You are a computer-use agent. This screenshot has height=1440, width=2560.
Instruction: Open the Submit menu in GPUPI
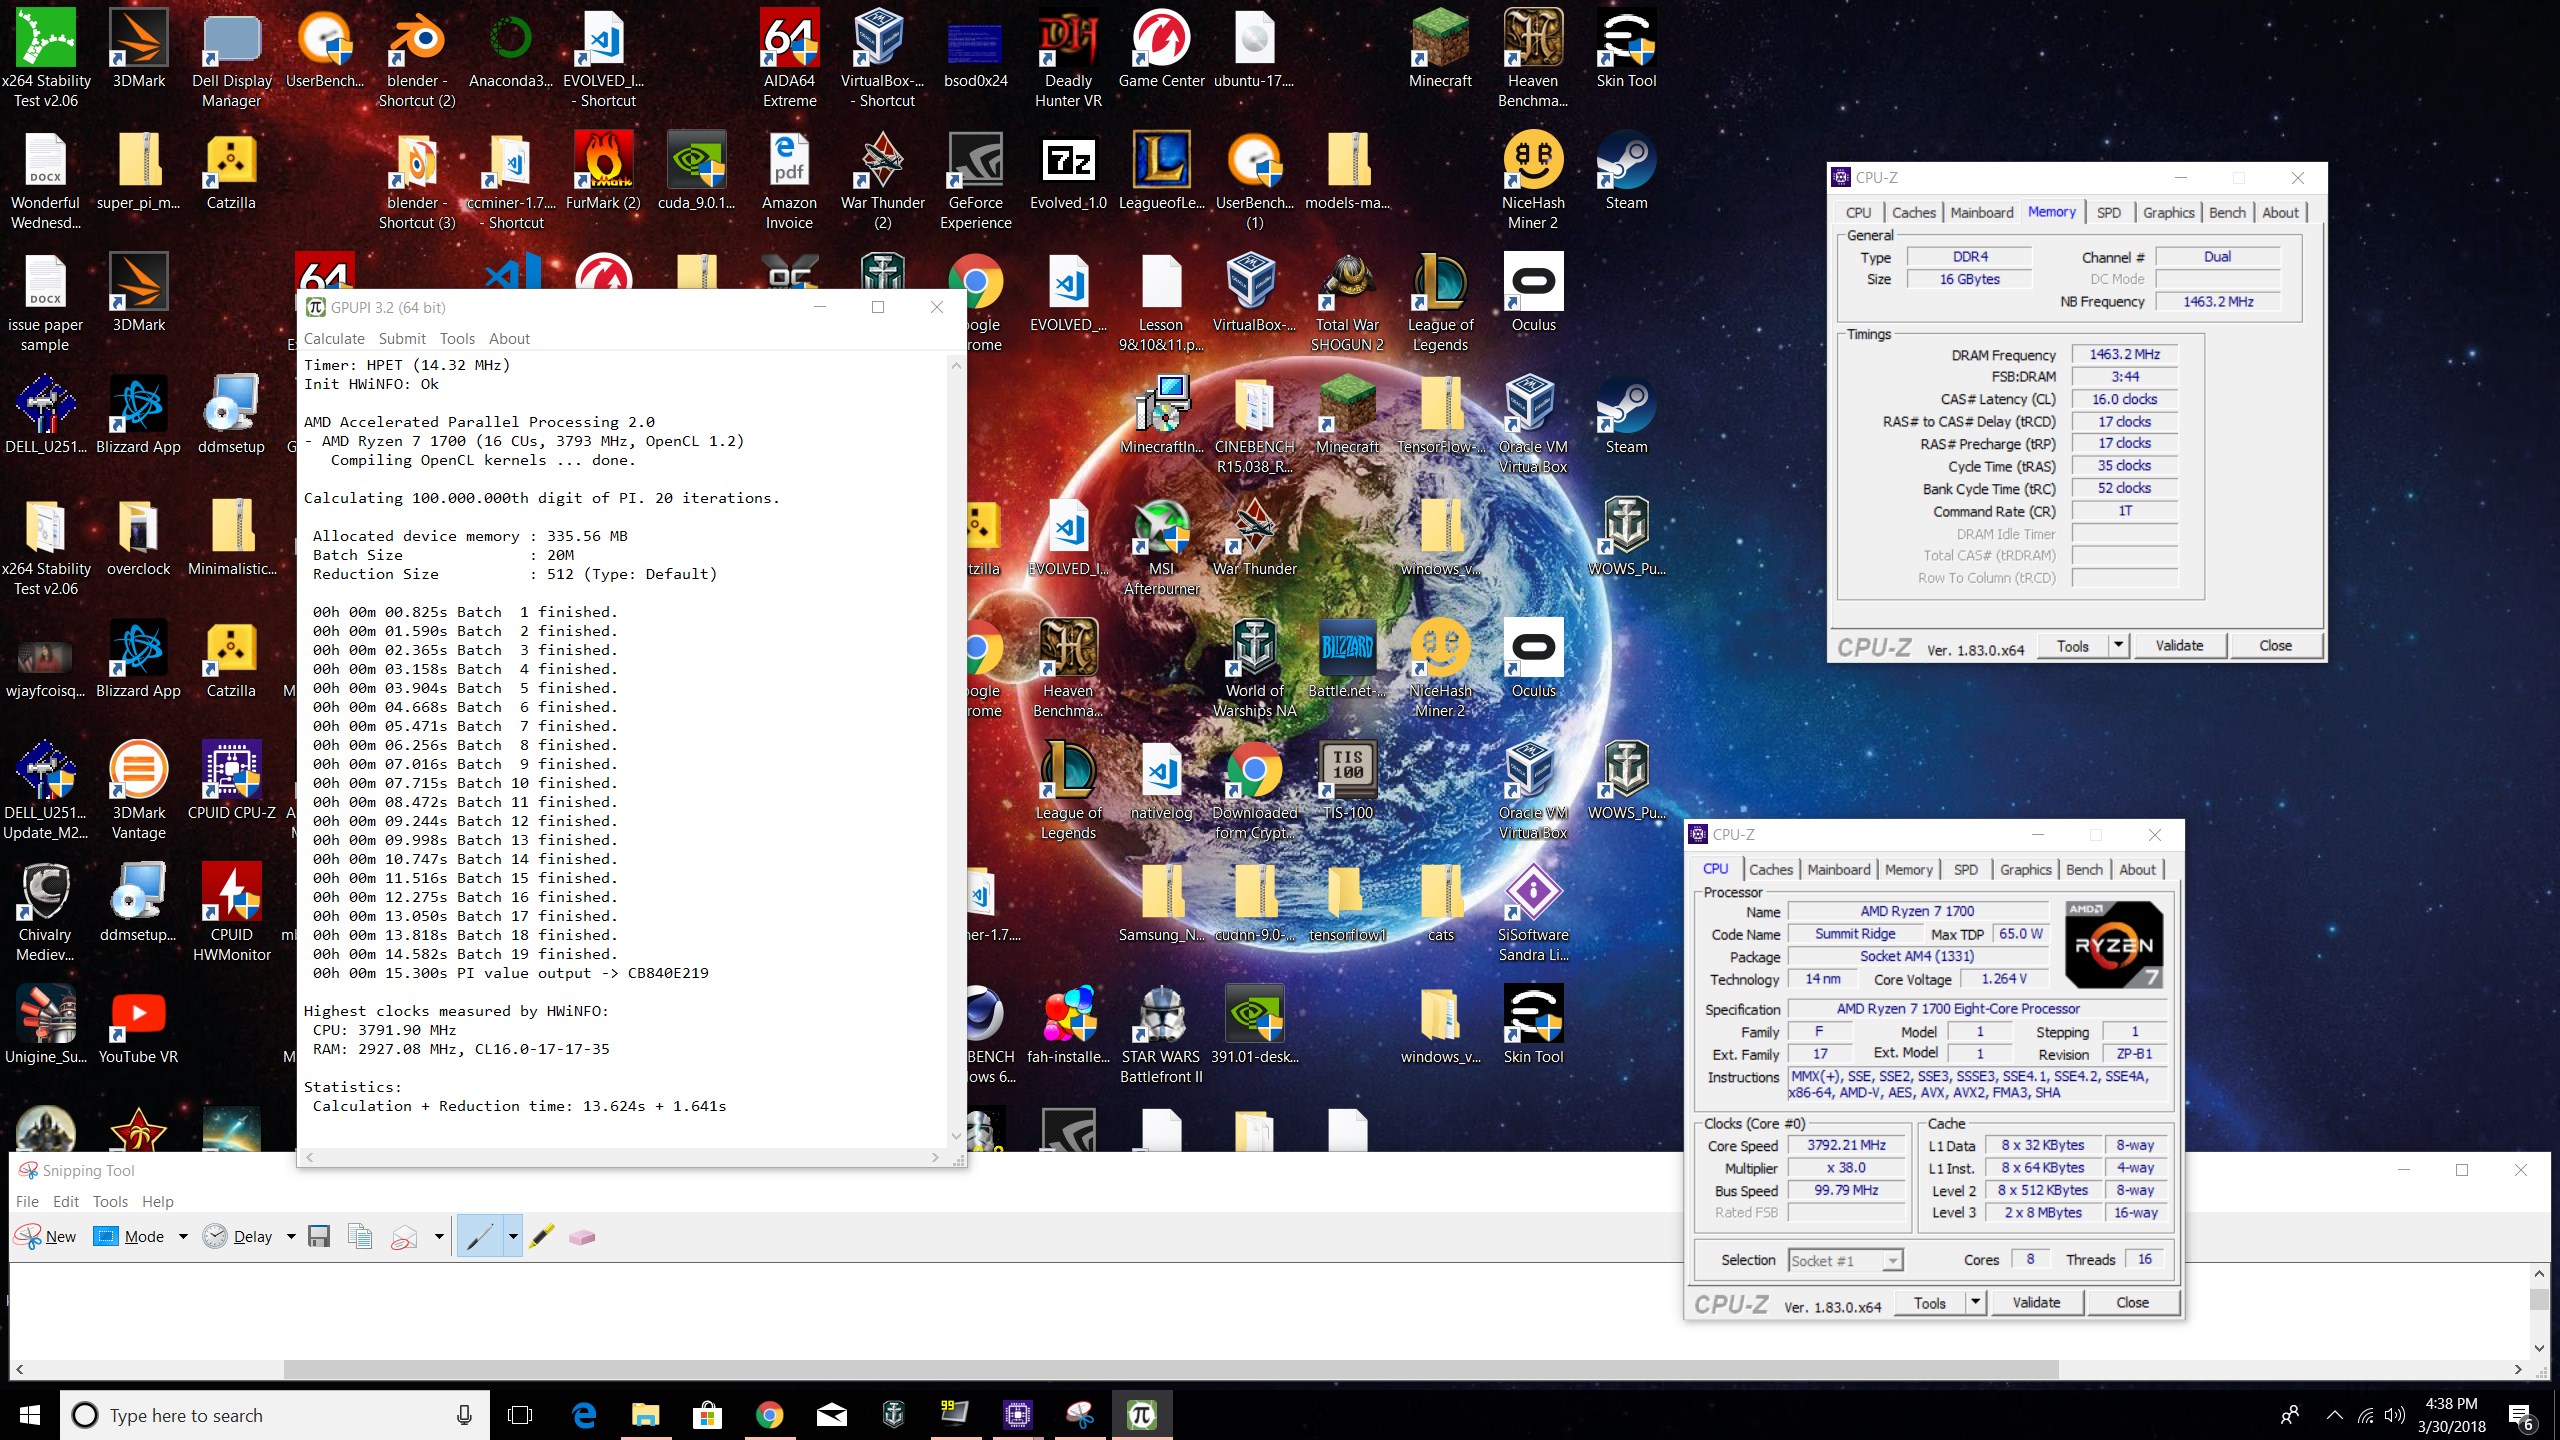click(x=402, y=339)
